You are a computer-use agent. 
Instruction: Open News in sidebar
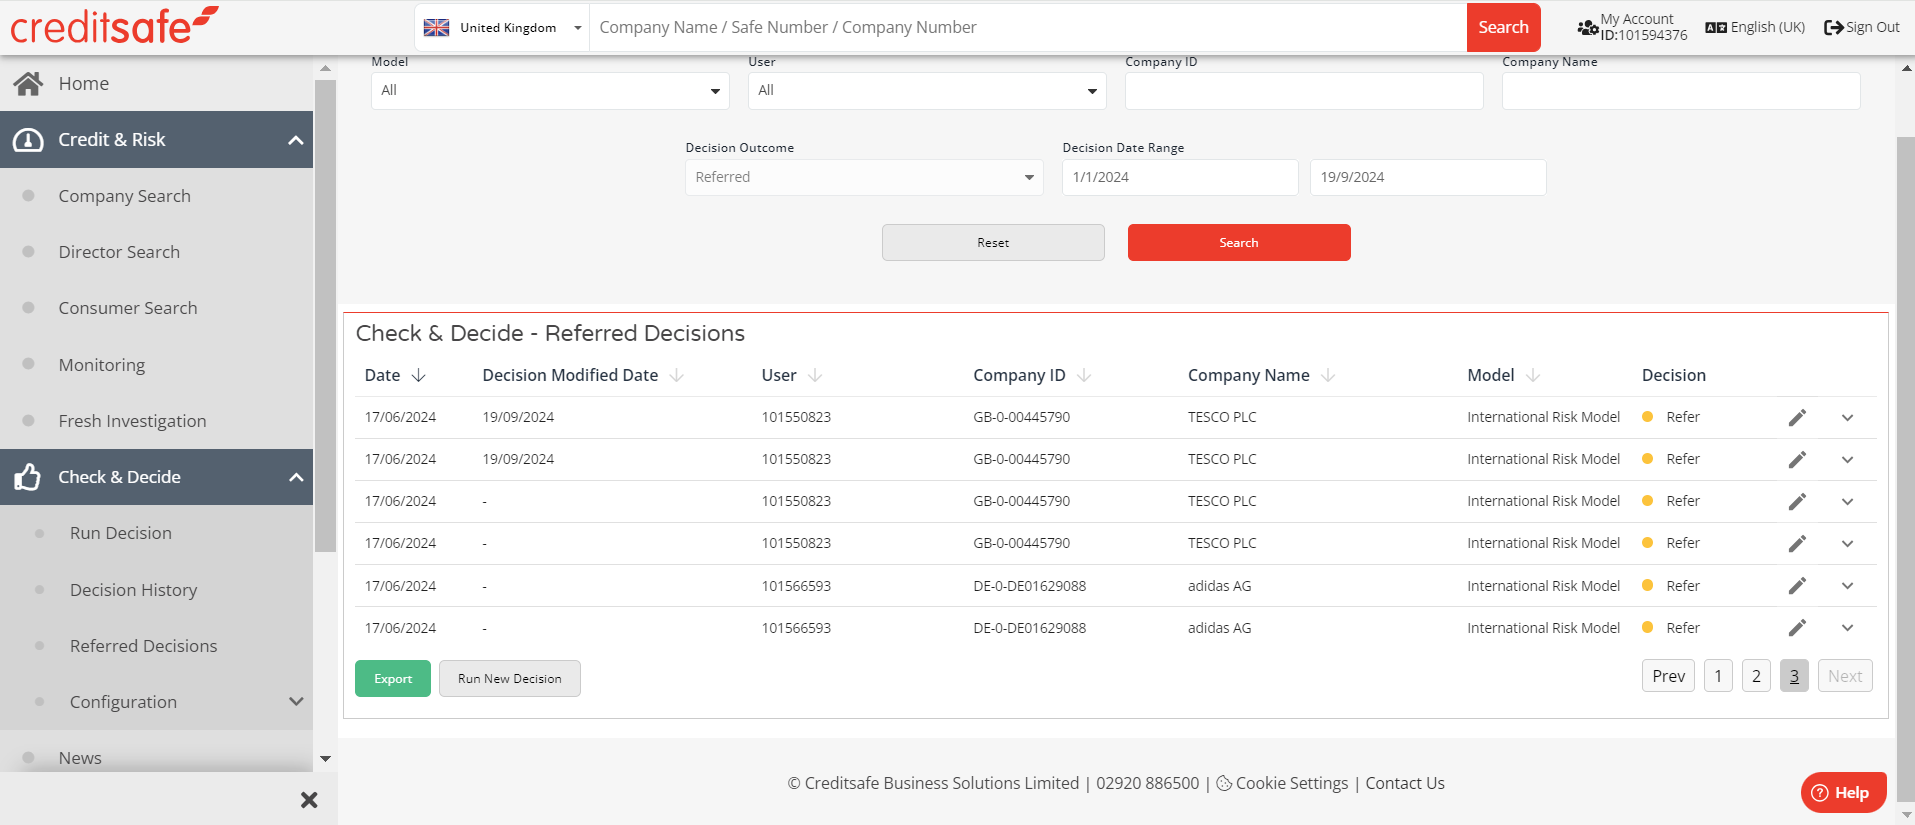coord(80,758)
